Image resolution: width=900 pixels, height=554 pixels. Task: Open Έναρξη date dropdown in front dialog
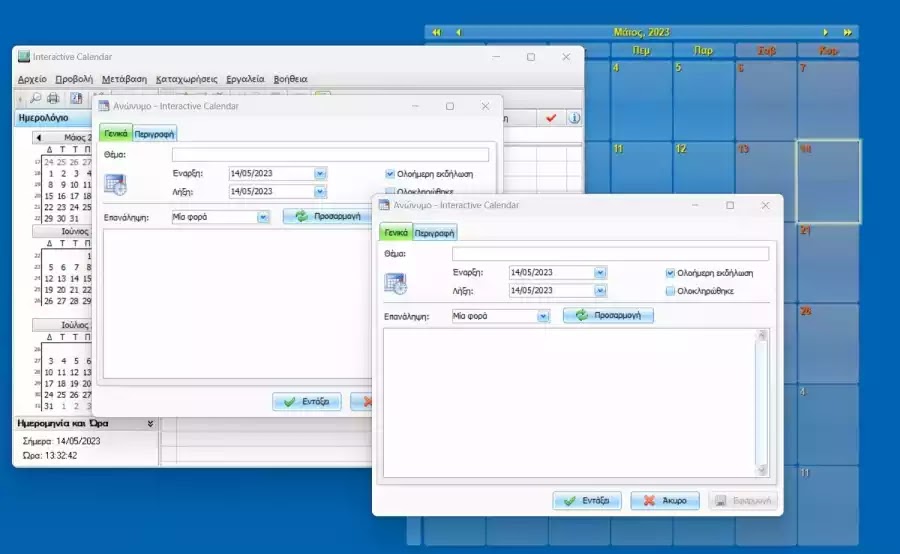coord(600,273)
